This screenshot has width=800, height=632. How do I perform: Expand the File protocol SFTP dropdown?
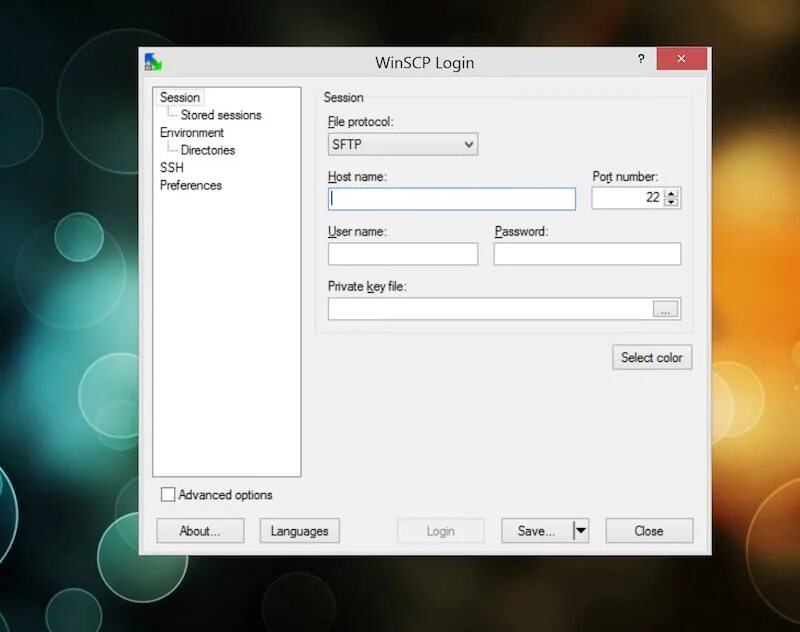click(403, 144)
